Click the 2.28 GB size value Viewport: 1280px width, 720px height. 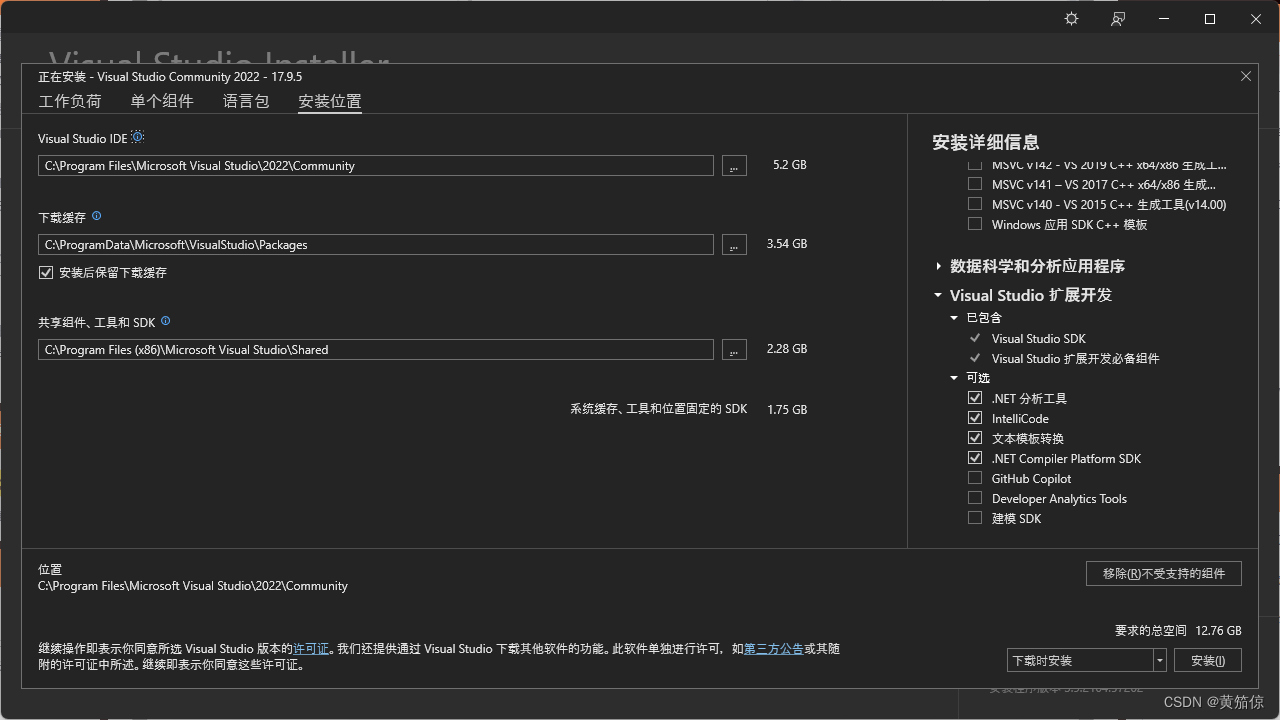787,349
